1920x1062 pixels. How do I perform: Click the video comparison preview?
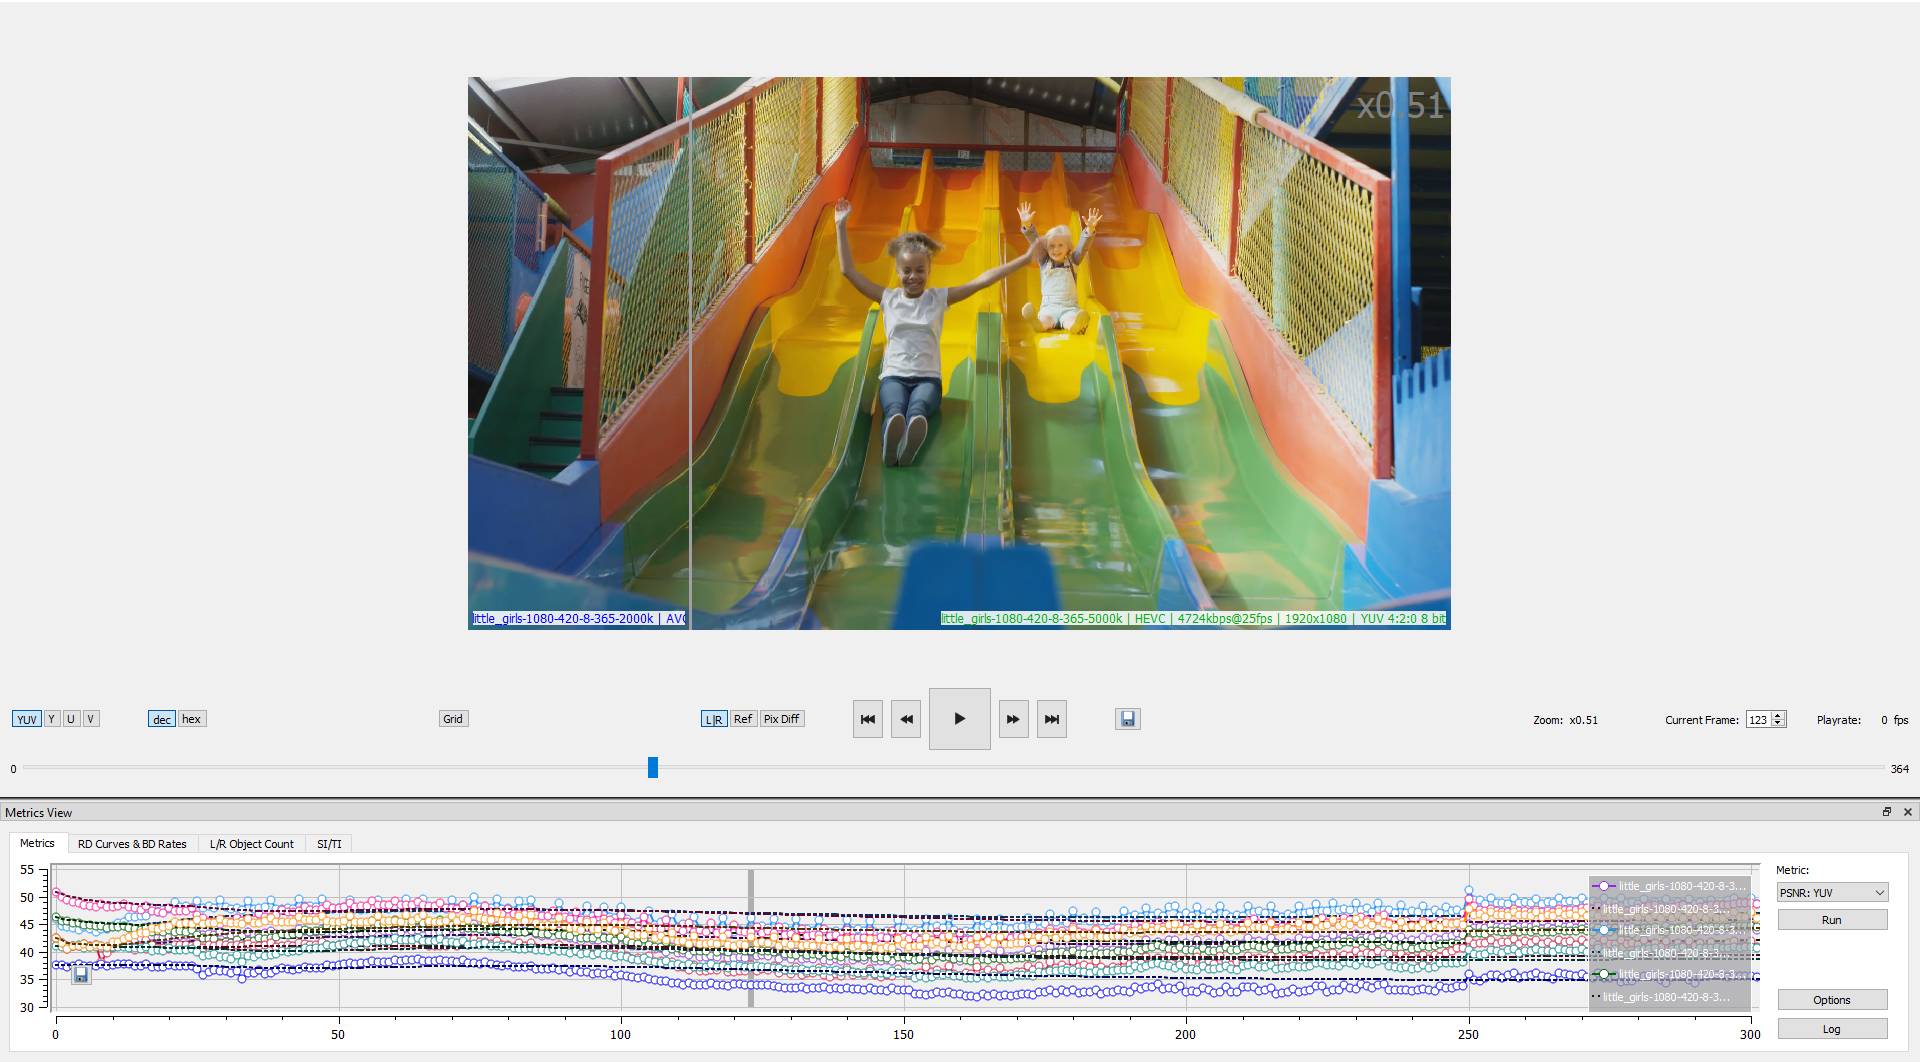coord(959,353)
